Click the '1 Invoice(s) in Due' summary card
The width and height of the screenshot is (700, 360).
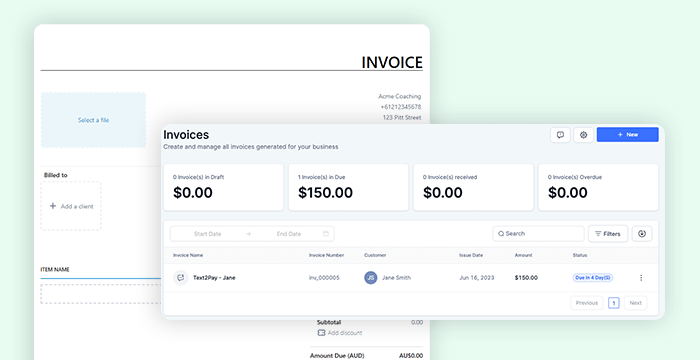[348, 187]
